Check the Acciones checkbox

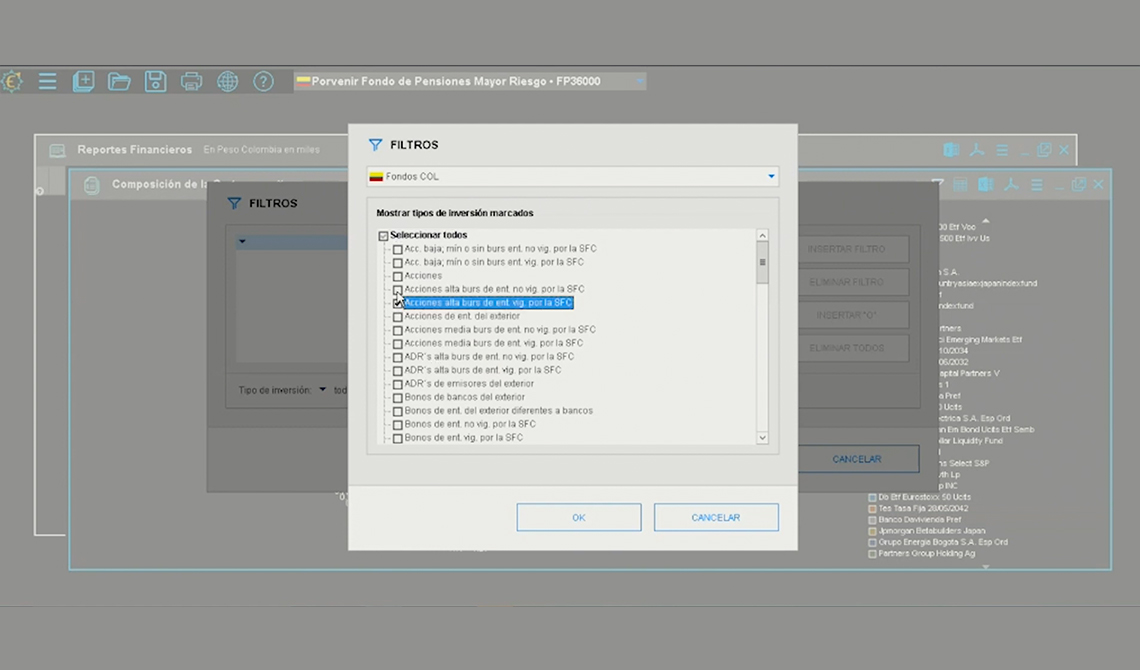[398, 276]
